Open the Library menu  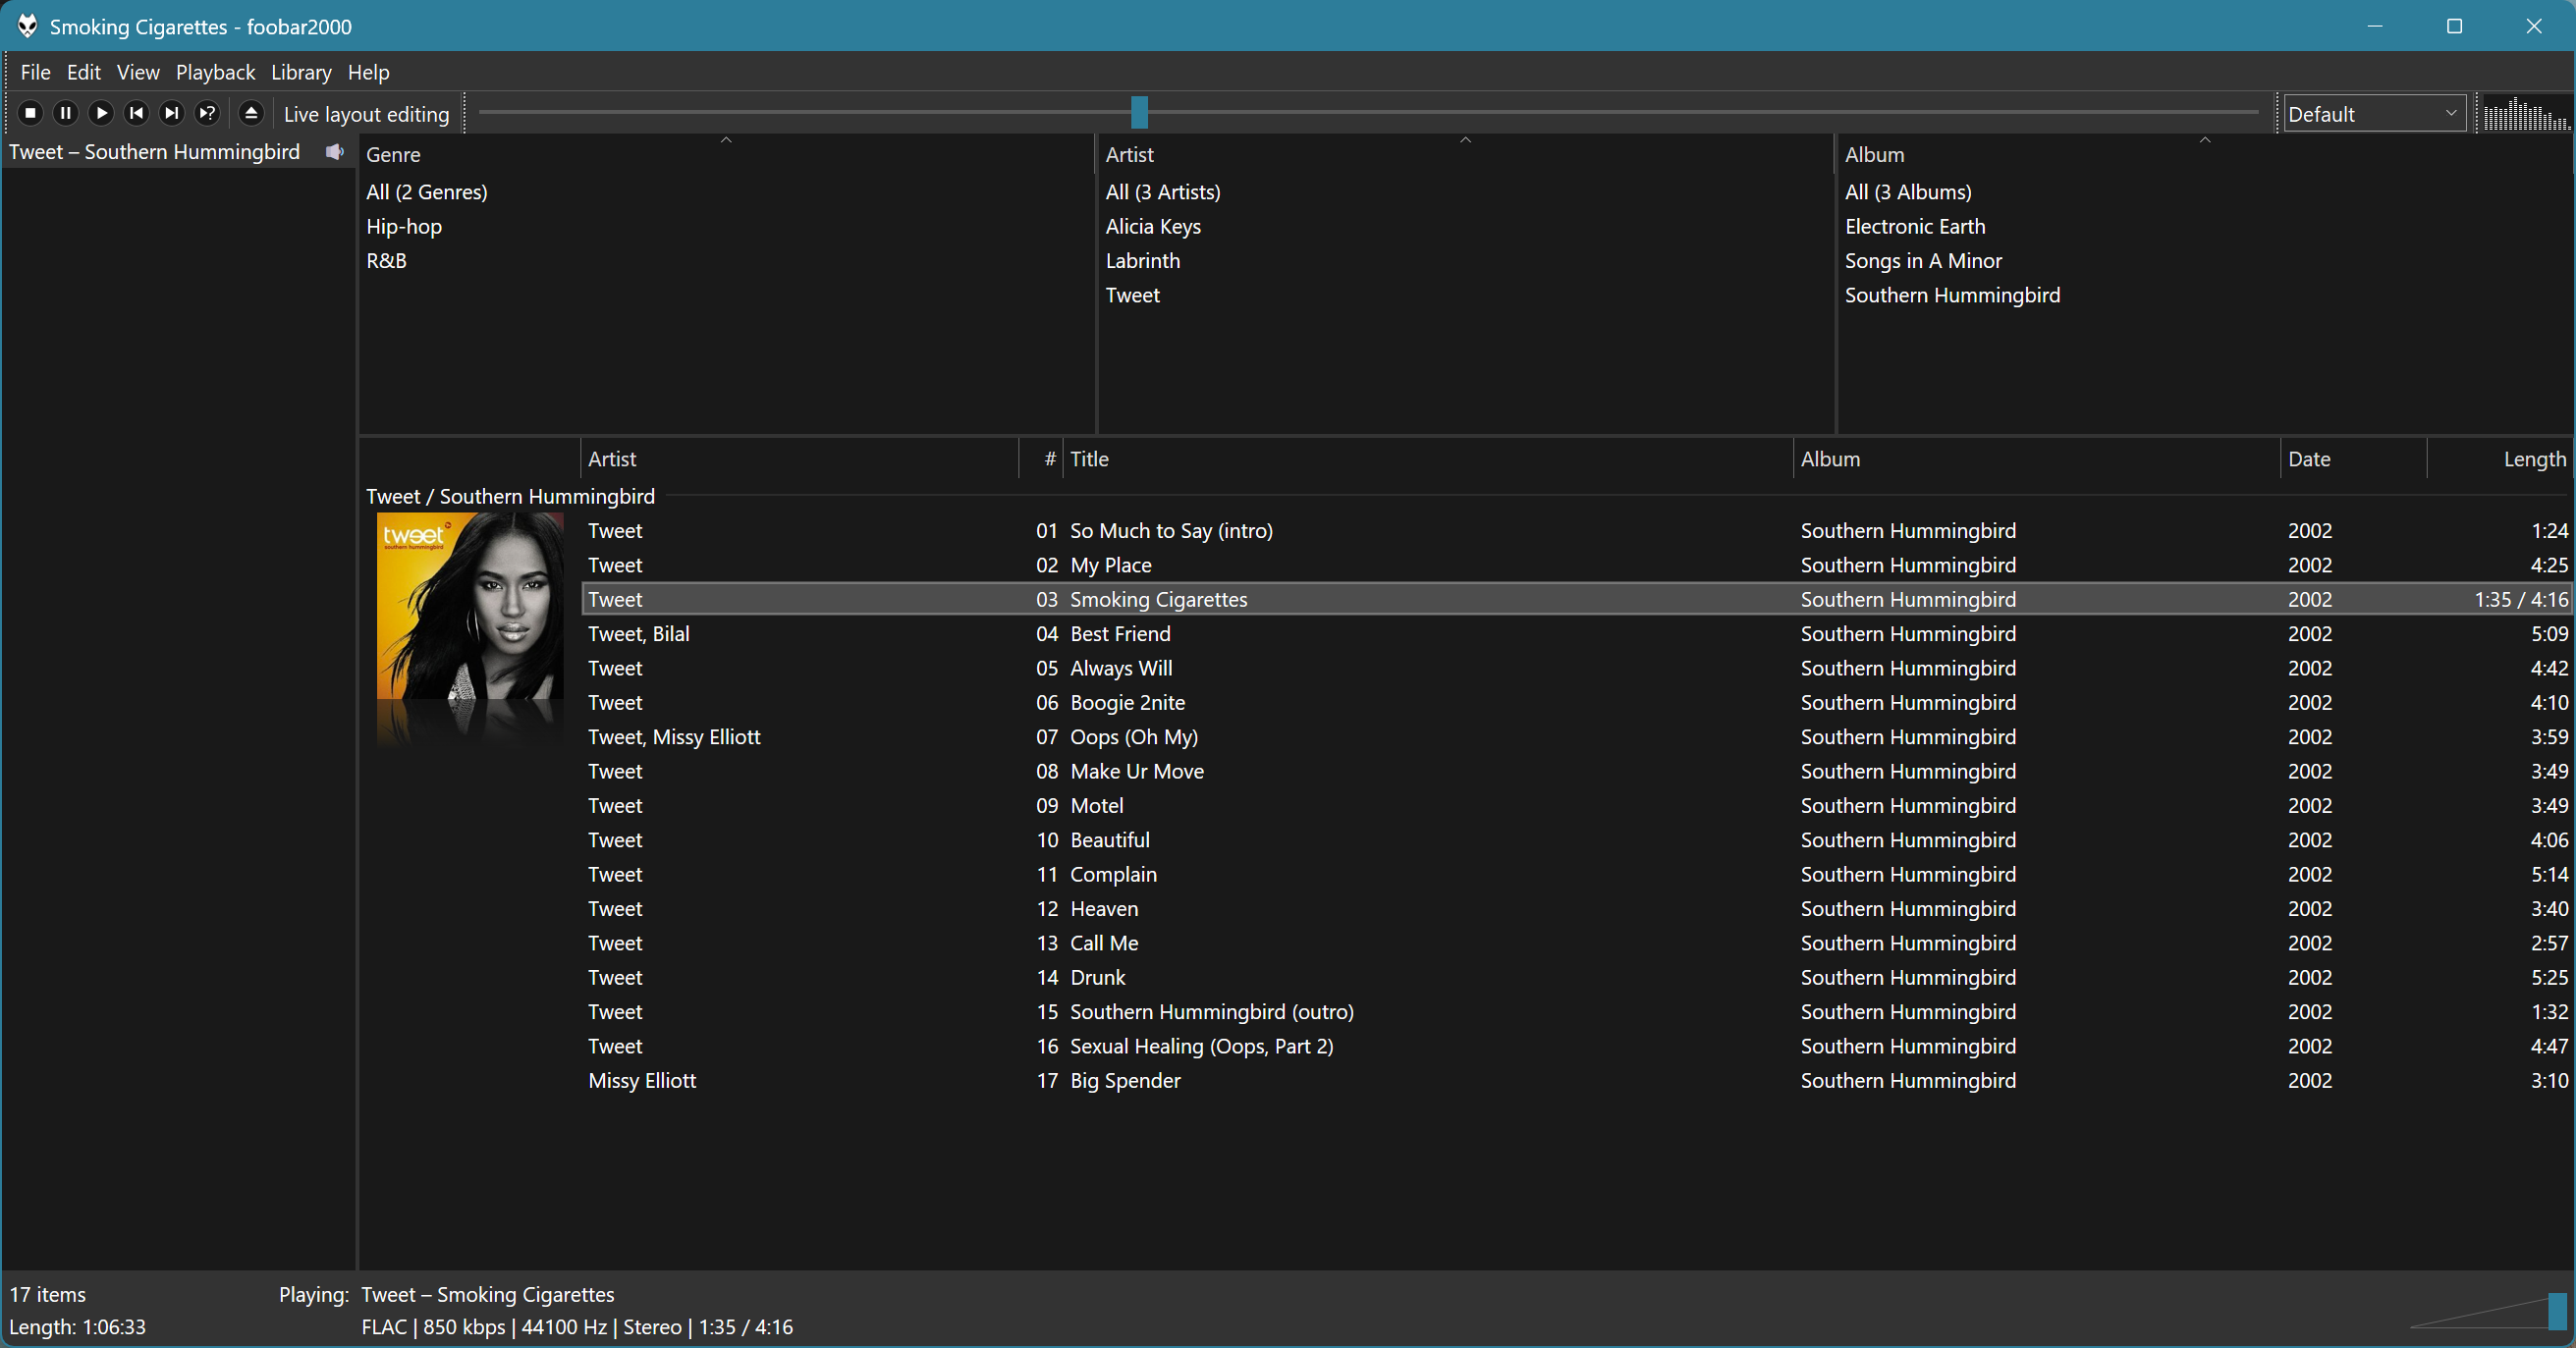301,72
